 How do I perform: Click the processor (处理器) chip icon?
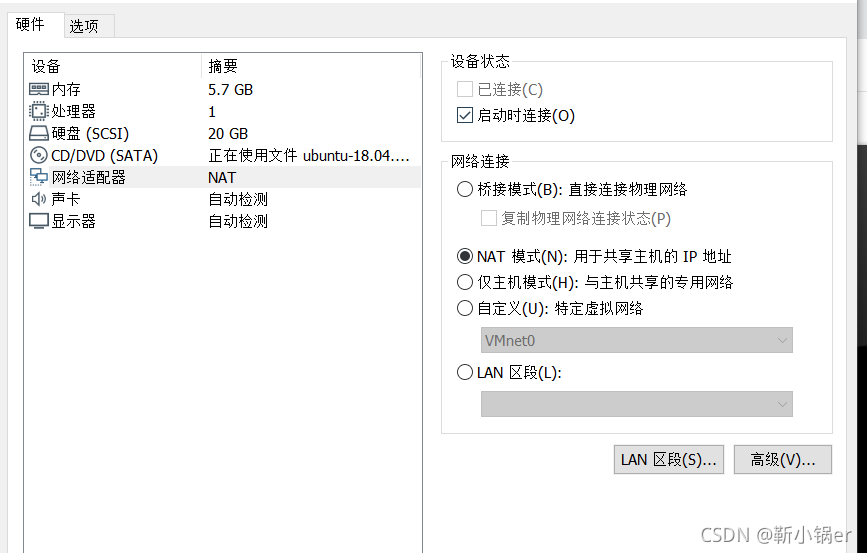click(x=39, y=111)
